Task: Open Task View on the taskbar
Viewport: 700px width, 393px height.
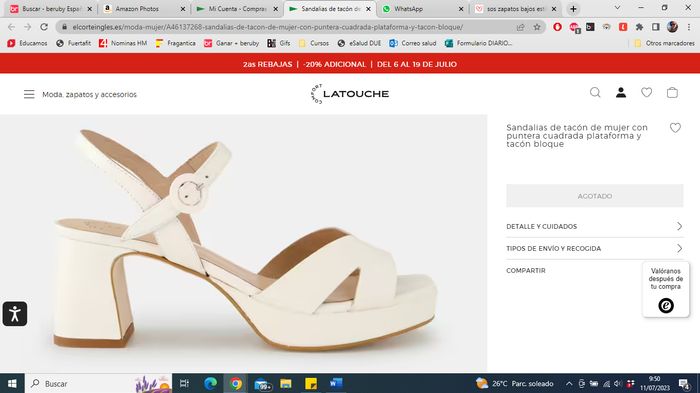Action: point(184,384)
